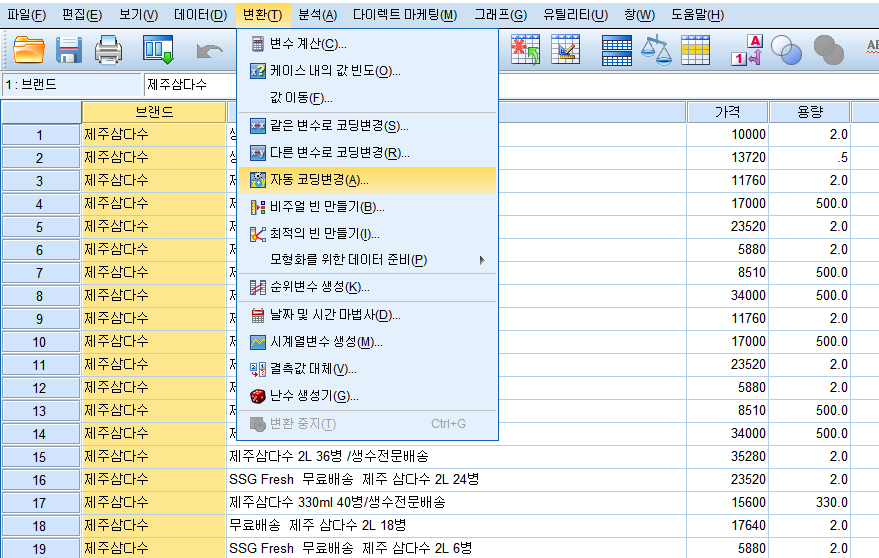Click price cell 35280
This screenshot has height=558, width=879.
tap(727, 456)
